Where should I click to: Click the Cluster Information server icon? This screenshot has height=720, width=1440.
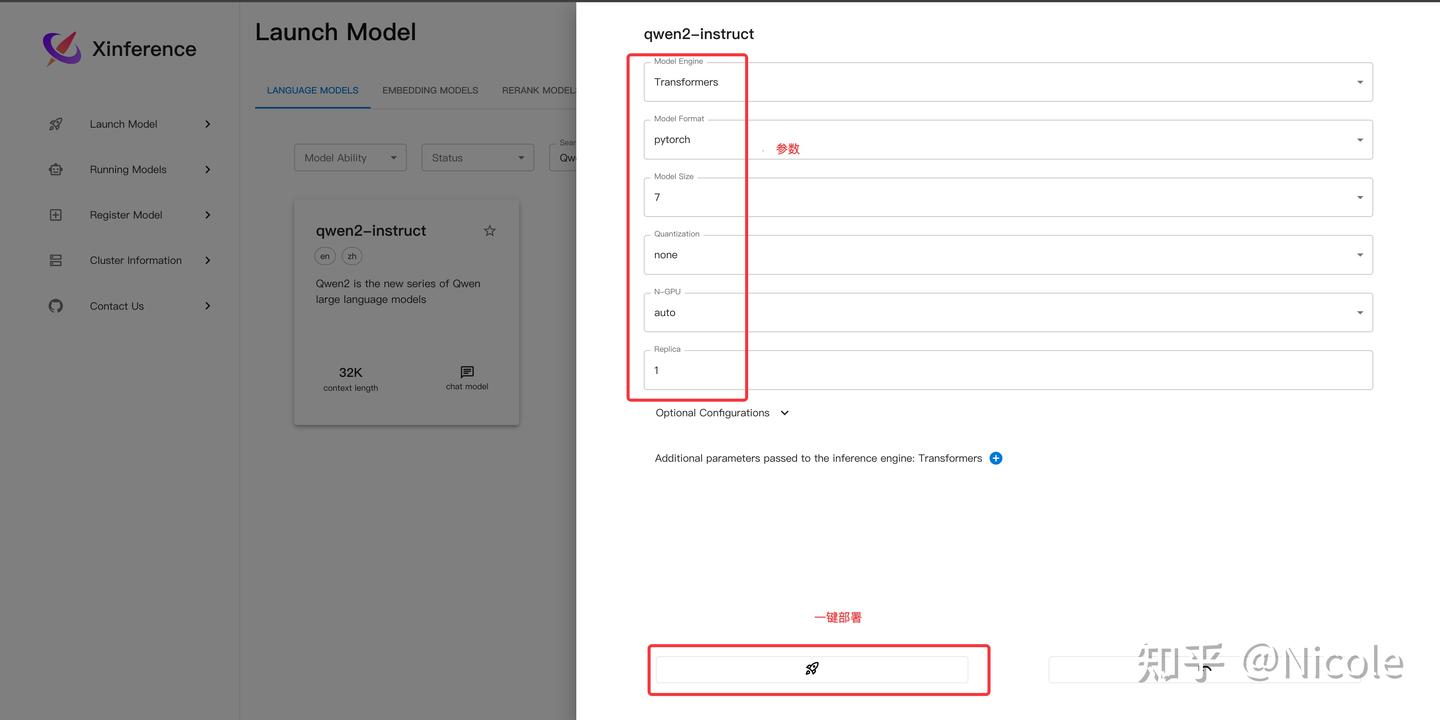56,260
